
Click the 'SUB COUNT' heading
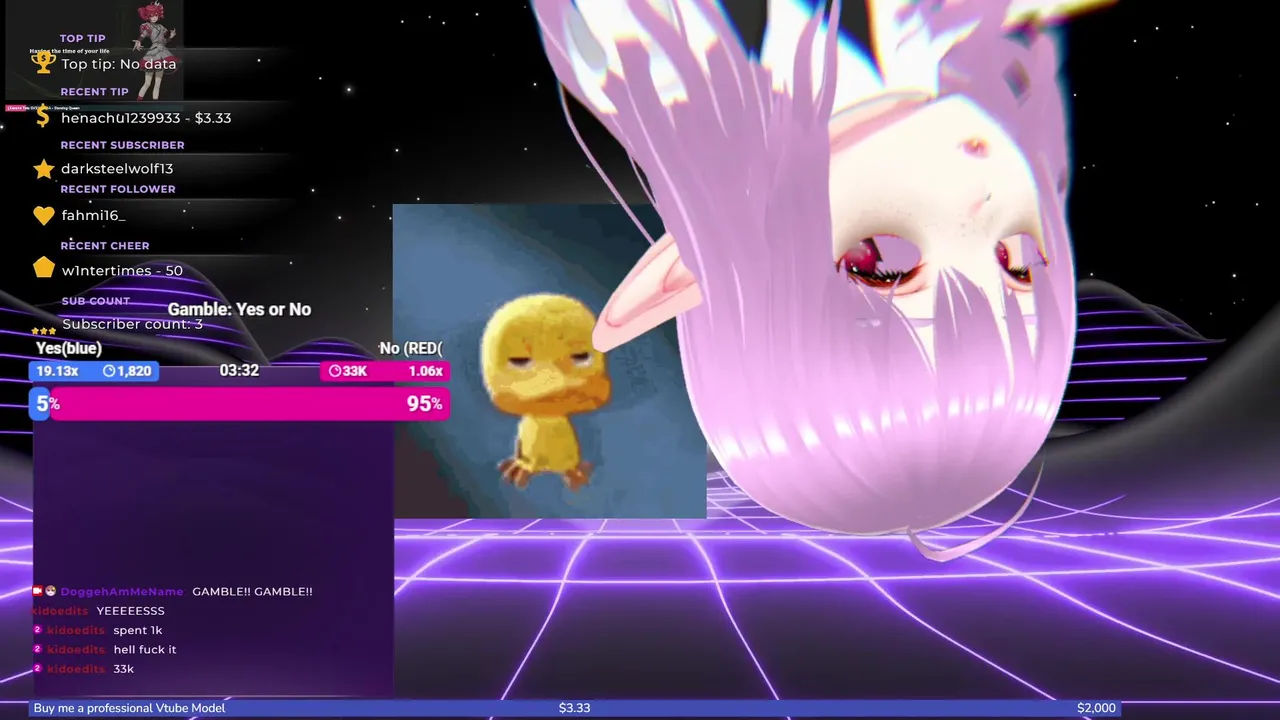[96, 301]
